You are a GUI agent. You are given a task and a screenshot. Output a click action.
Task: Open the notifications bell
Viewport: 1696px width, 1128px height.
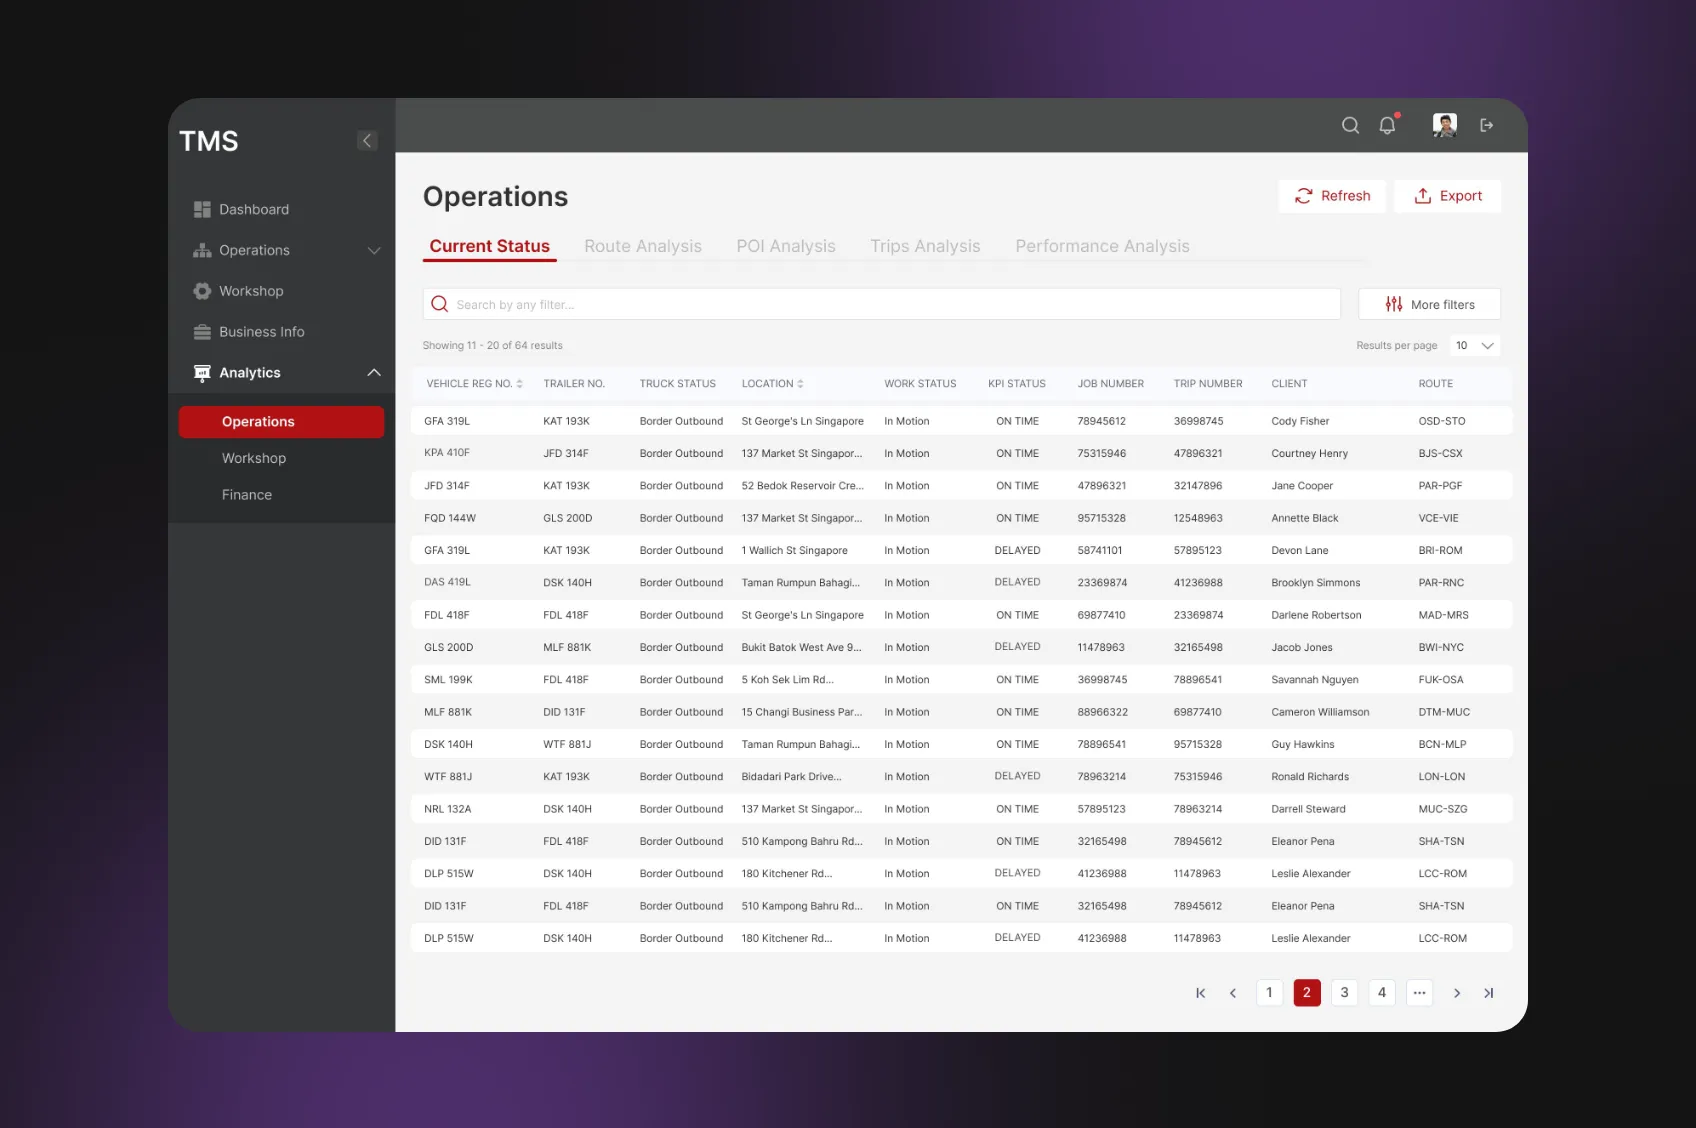(x=1387, y=125)
